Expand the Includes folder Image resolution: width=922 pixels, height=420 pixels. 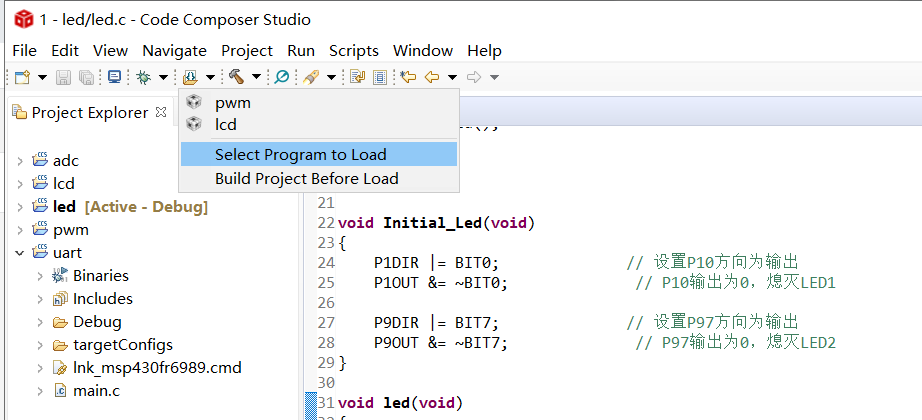point(40,298)
